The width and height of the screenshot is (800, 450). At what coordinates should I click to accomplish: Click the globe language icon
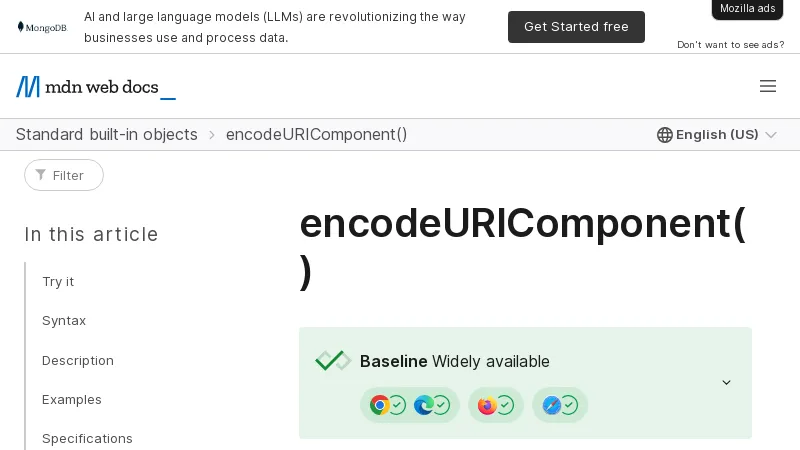point(664,135)
